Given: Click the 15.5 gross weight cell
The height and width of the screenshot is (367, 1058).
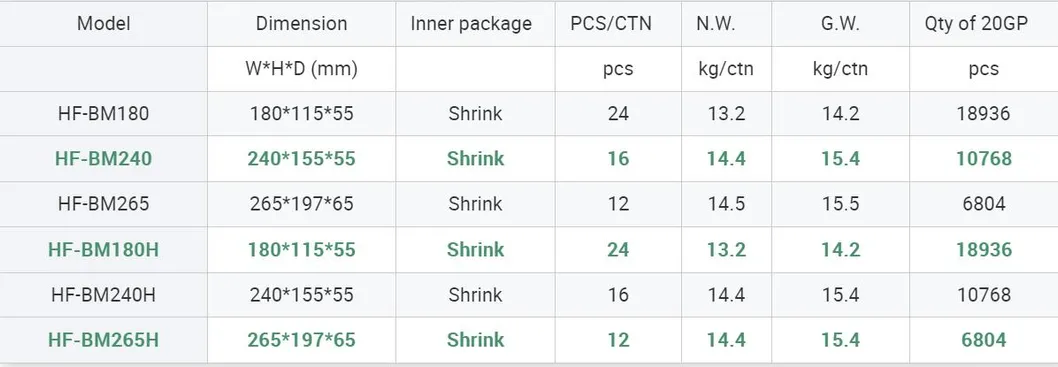Looking at the screenshot, I should tap(840, 204).
